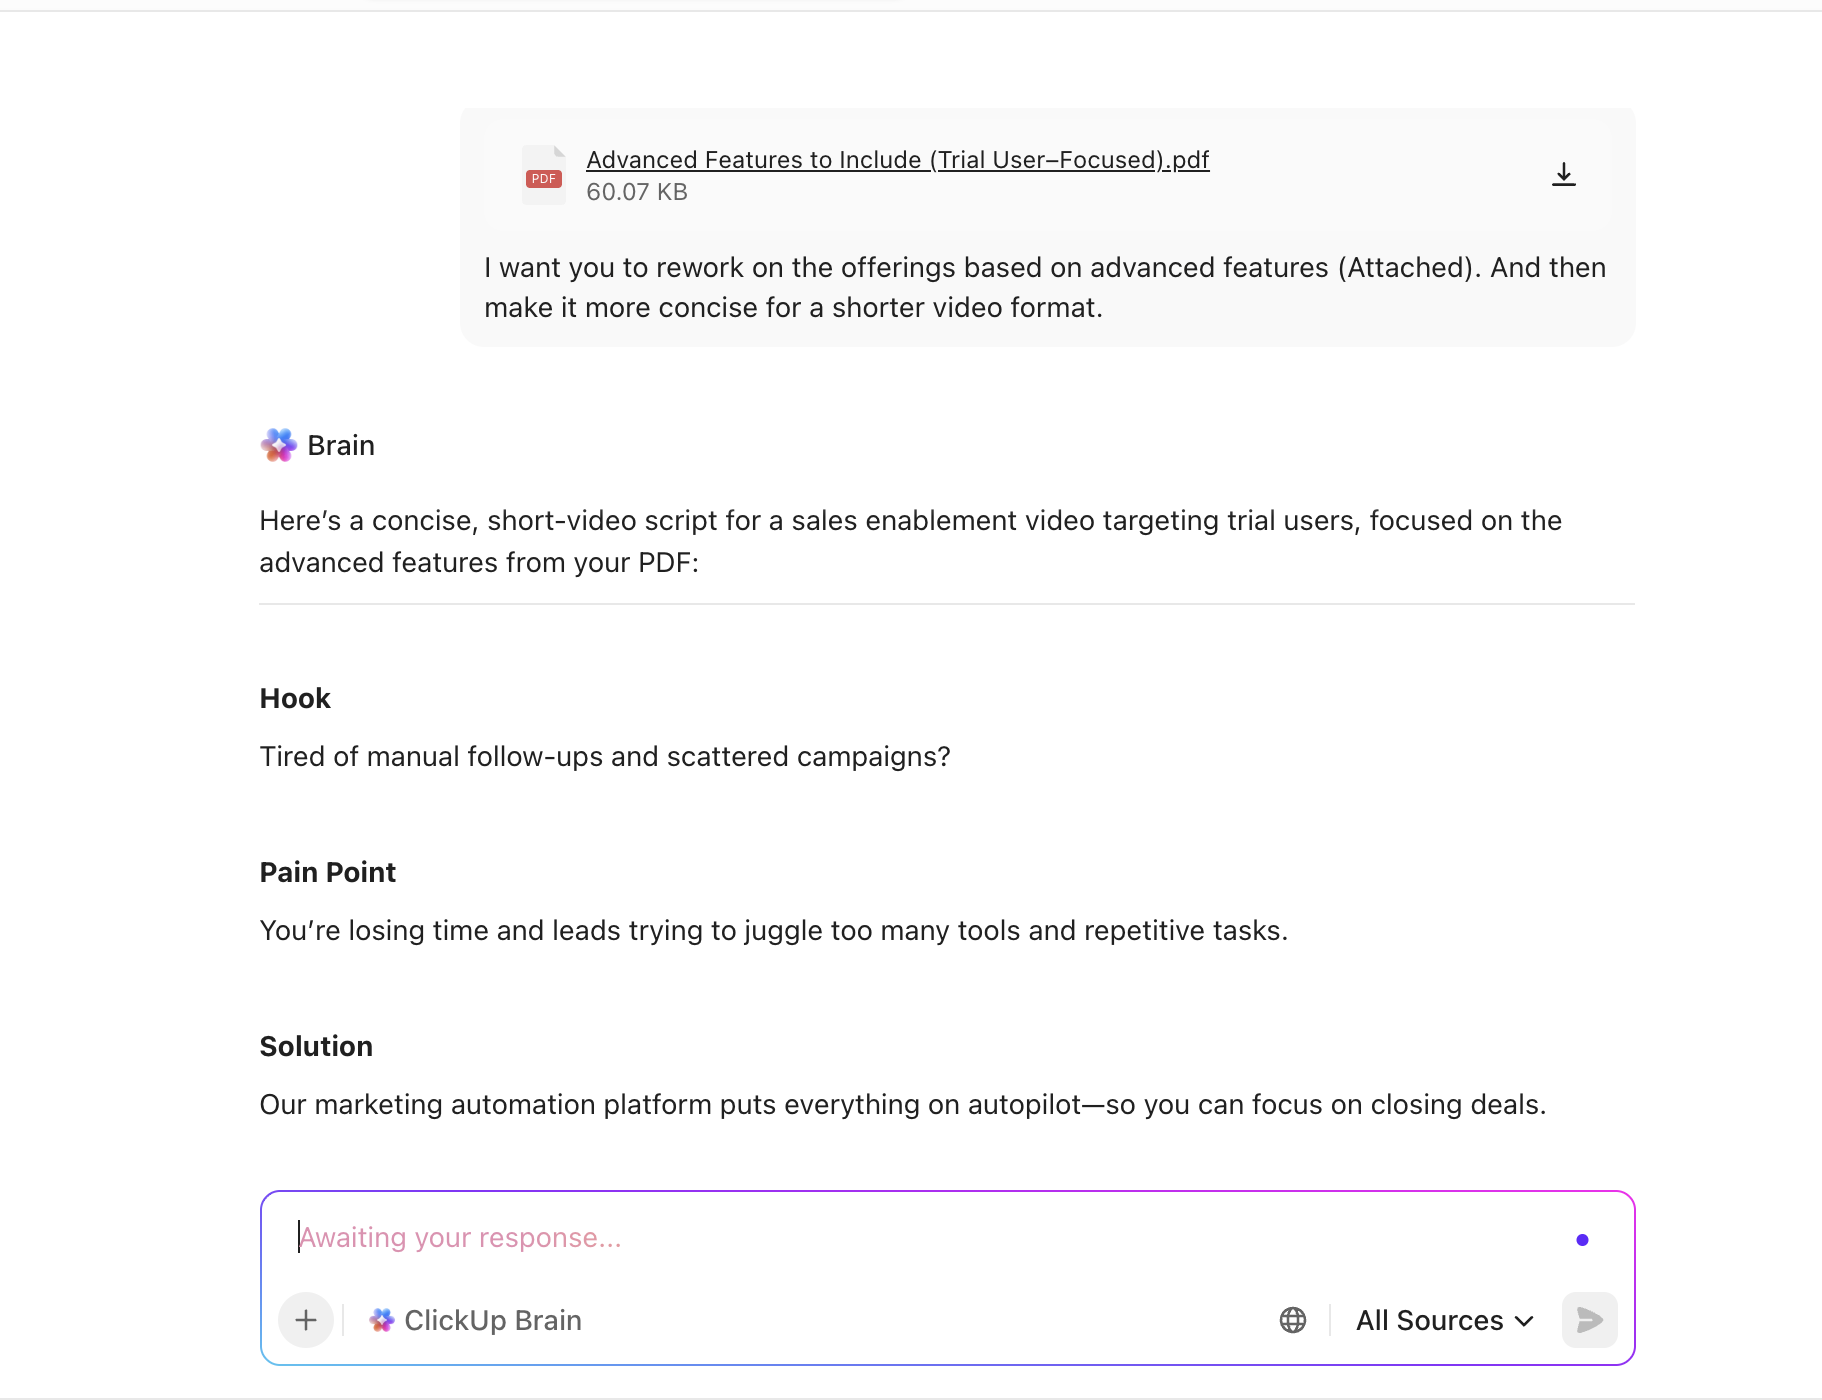Screen dimensions: 1822x1400
Task: Click the chevron beside All Sources
Action: pyautogui.click(x=1524, y=1320)
